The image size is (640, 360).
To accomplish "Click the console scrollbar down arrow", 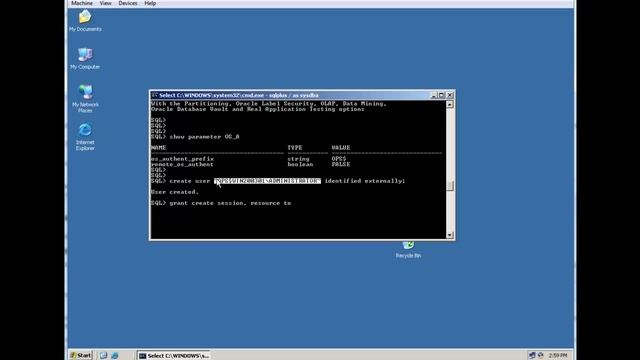I will point(450,235).
